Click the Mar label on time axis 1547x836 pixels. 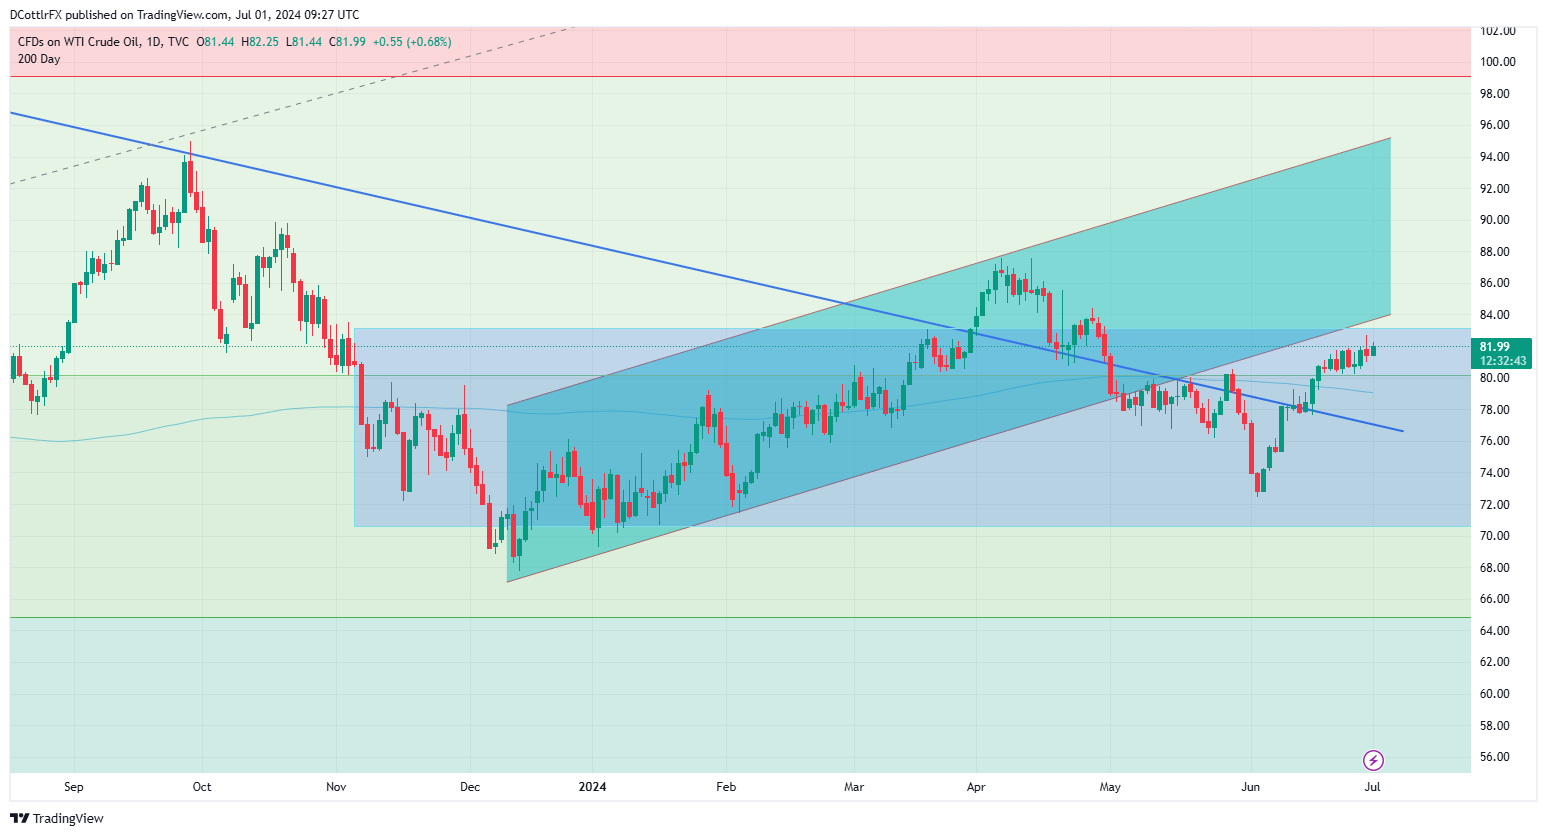point(854,787)
